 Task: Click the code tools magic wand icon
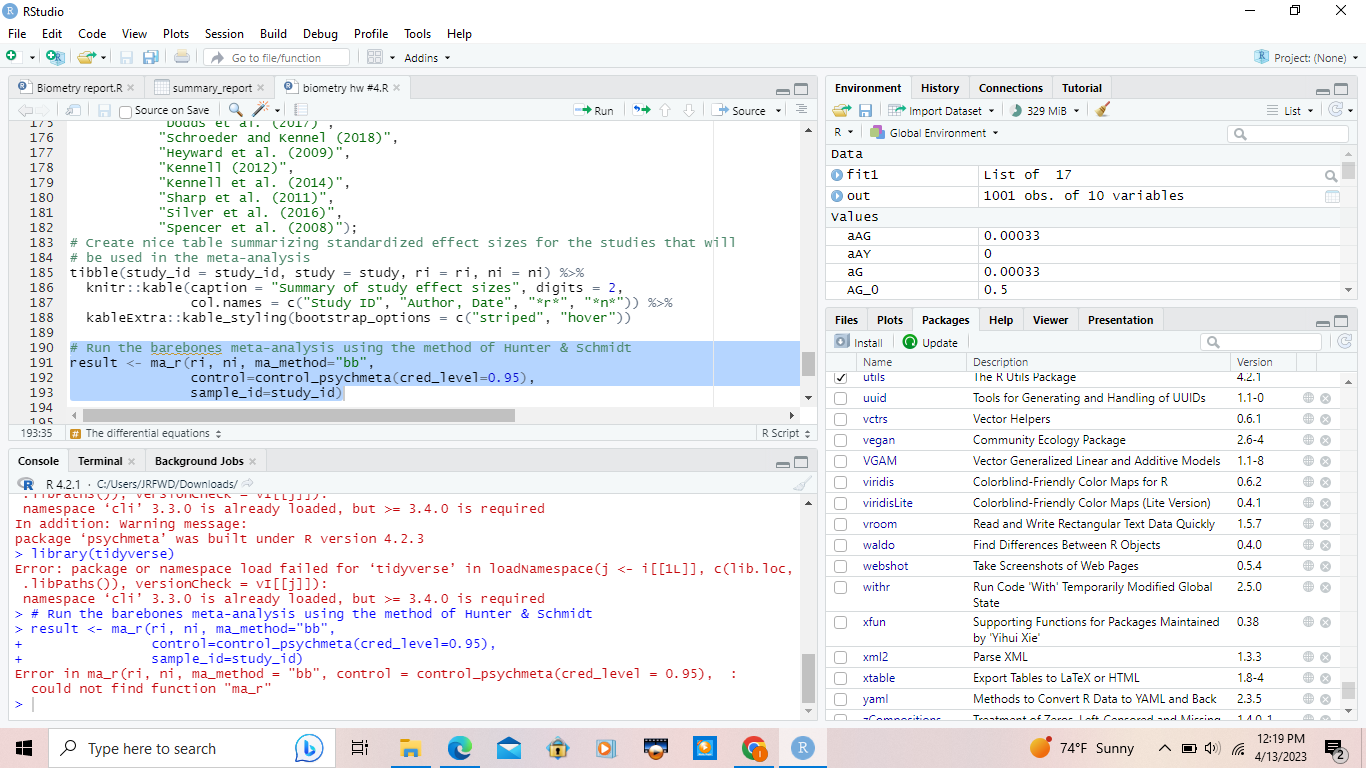[x=260, y=110]
